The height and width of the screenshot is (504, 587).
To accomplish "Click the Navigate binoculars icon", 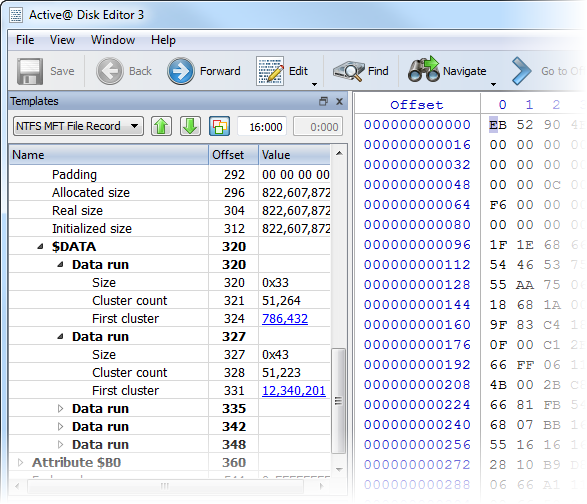I will (x=424, y=69).
